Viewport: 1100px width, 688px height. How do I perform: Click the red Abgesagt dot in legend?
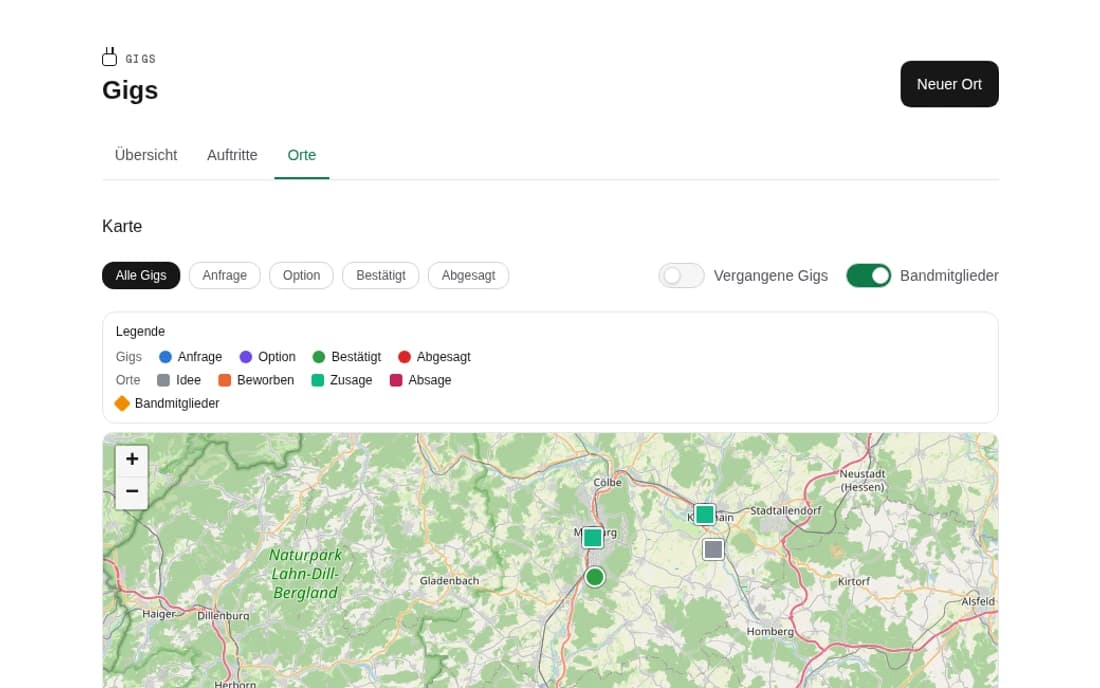[x=404, y=357]
